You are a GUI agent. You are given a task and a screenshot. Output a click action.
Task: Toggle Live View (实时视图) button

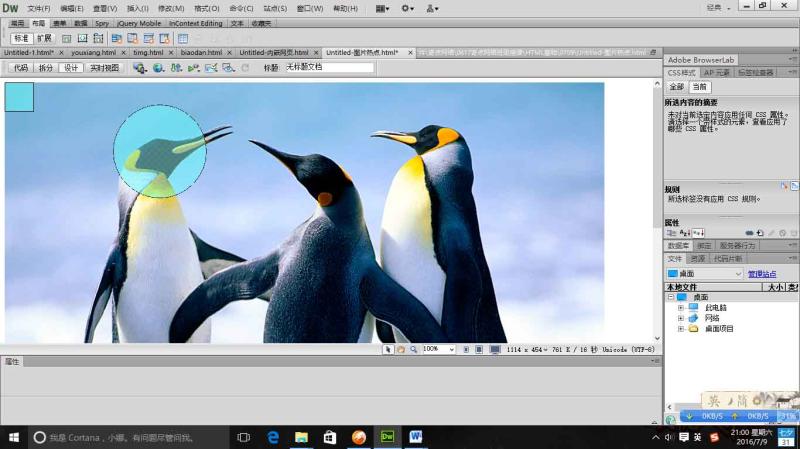point(103,68)
